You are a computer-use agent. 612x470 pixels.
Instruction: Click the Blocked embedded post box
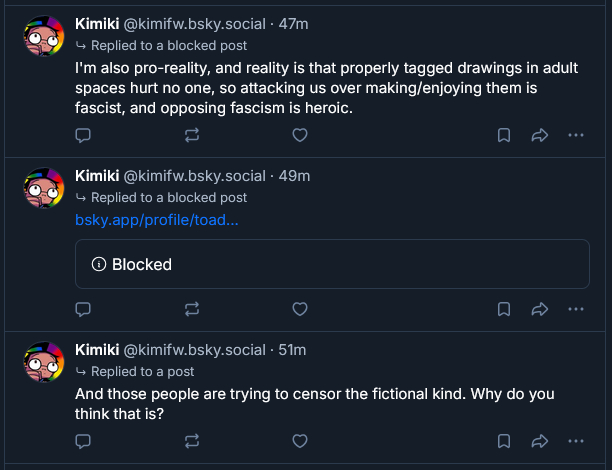point(332,264)
